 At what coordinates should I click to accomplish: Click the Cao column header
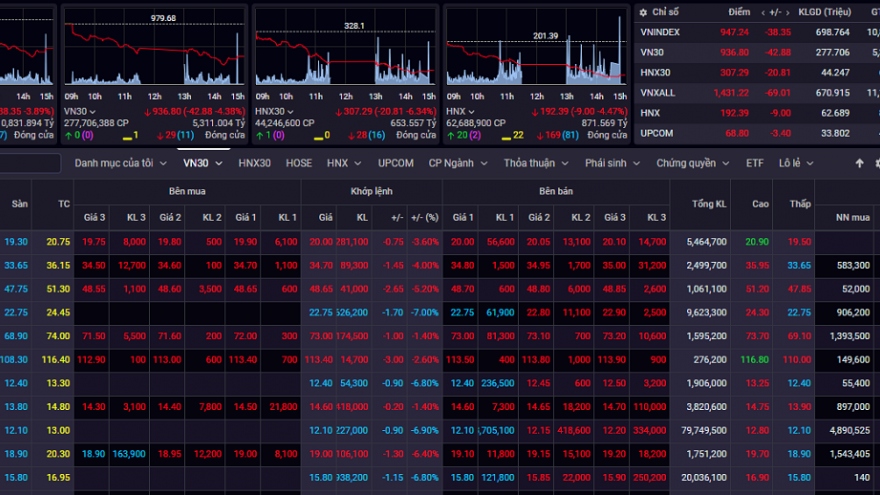tap(760, 203)
